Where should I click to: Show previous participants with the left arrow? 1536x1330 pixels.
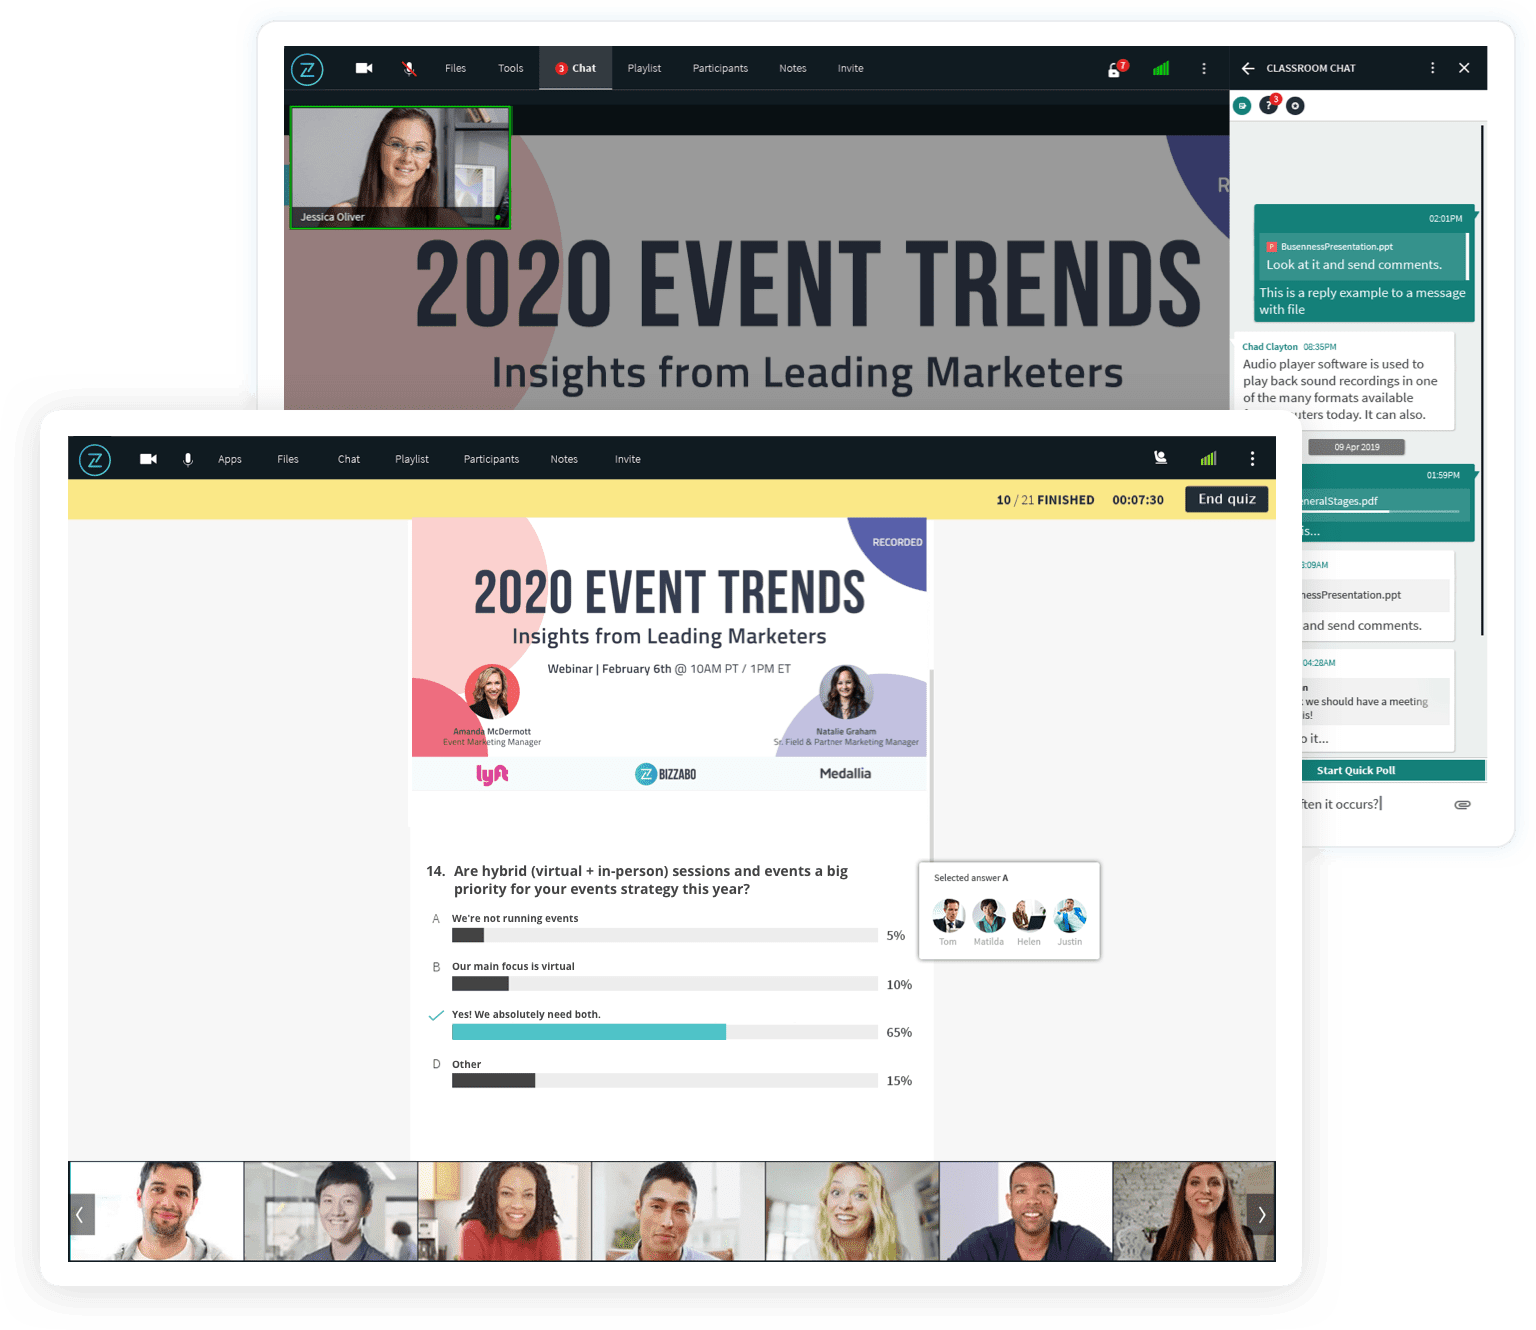pyautogui.click(x=81, y=1214)
